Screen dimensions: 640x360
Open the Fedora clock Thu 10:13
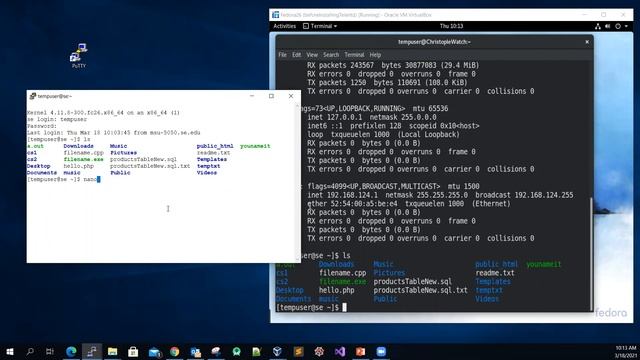coord(451,26)
